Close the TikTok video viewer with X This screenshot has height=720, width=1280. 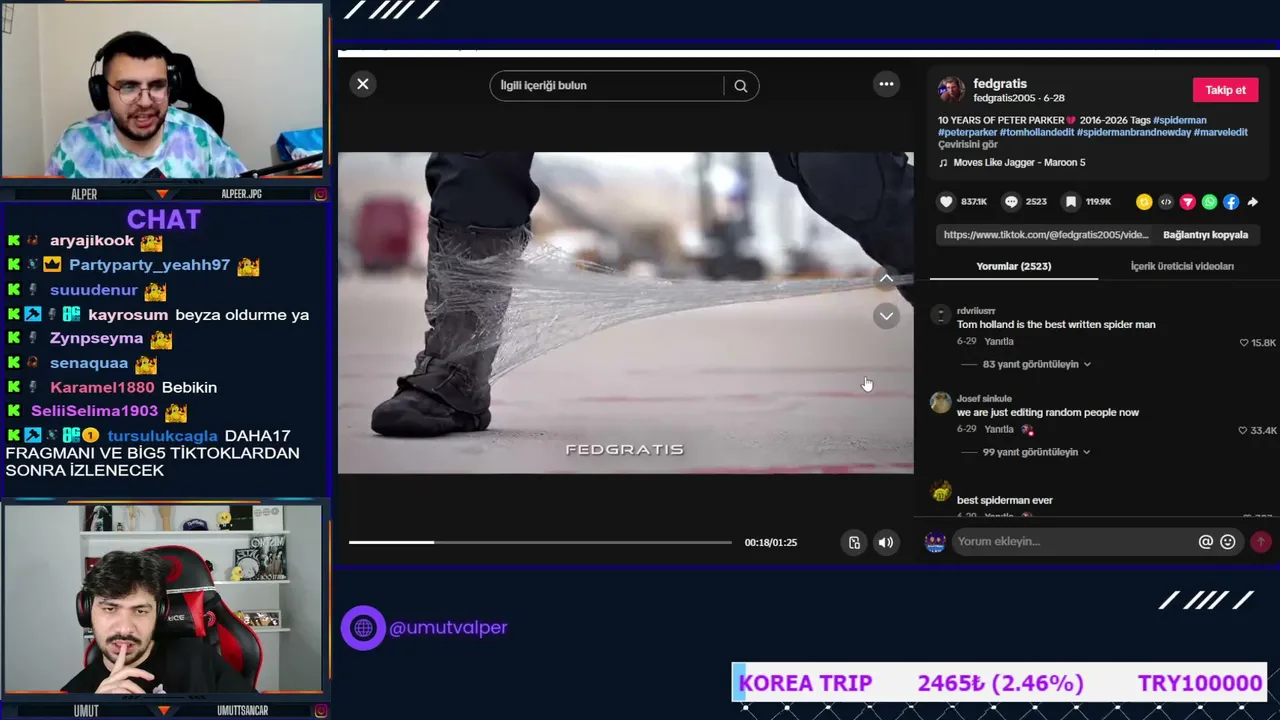363,84
